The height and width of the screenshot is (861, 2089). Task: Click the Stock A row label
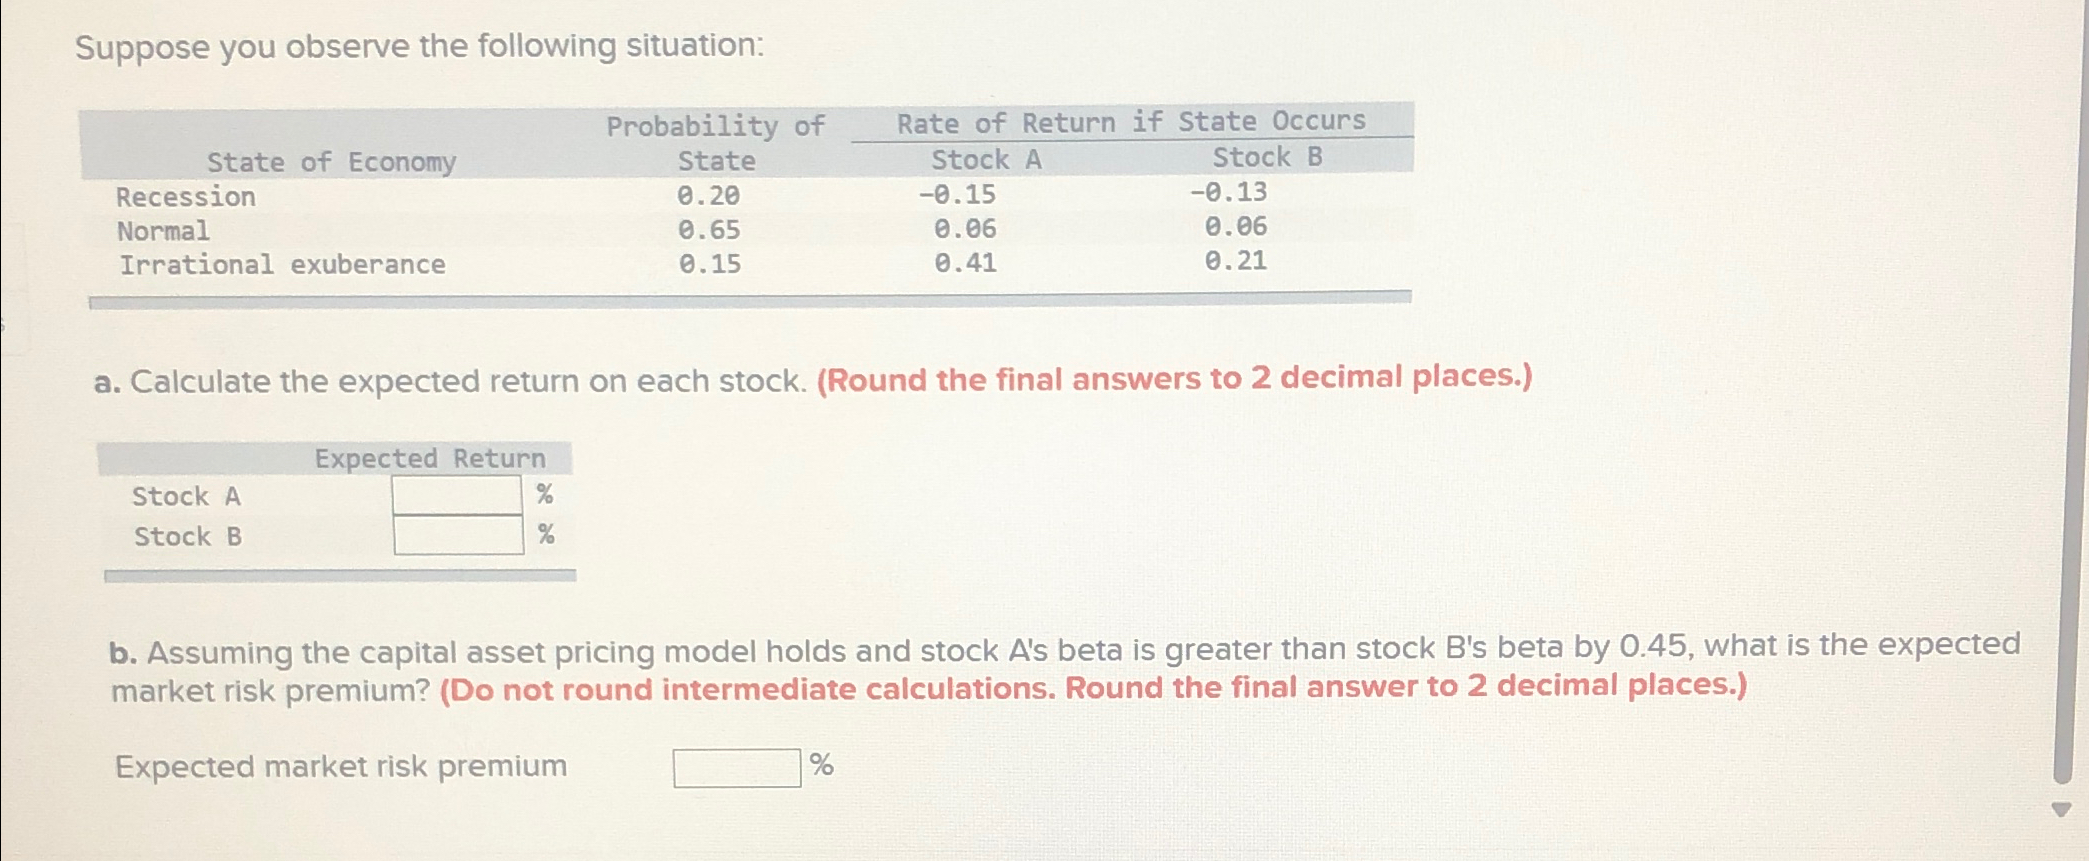click(x=187, y=496)
